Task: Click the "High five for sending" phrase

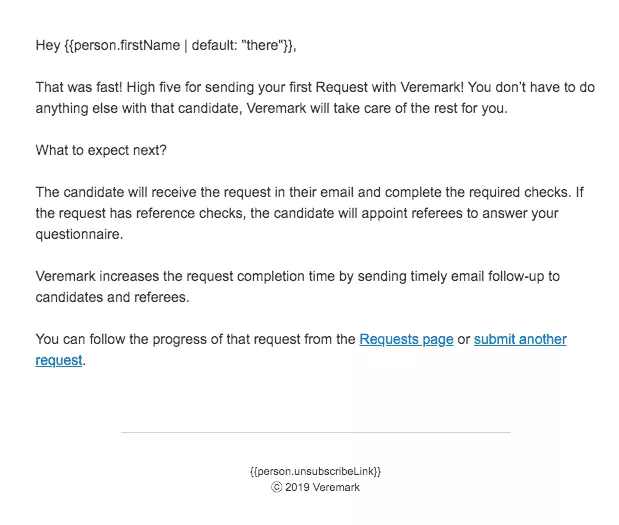Action: pos(190,87)
